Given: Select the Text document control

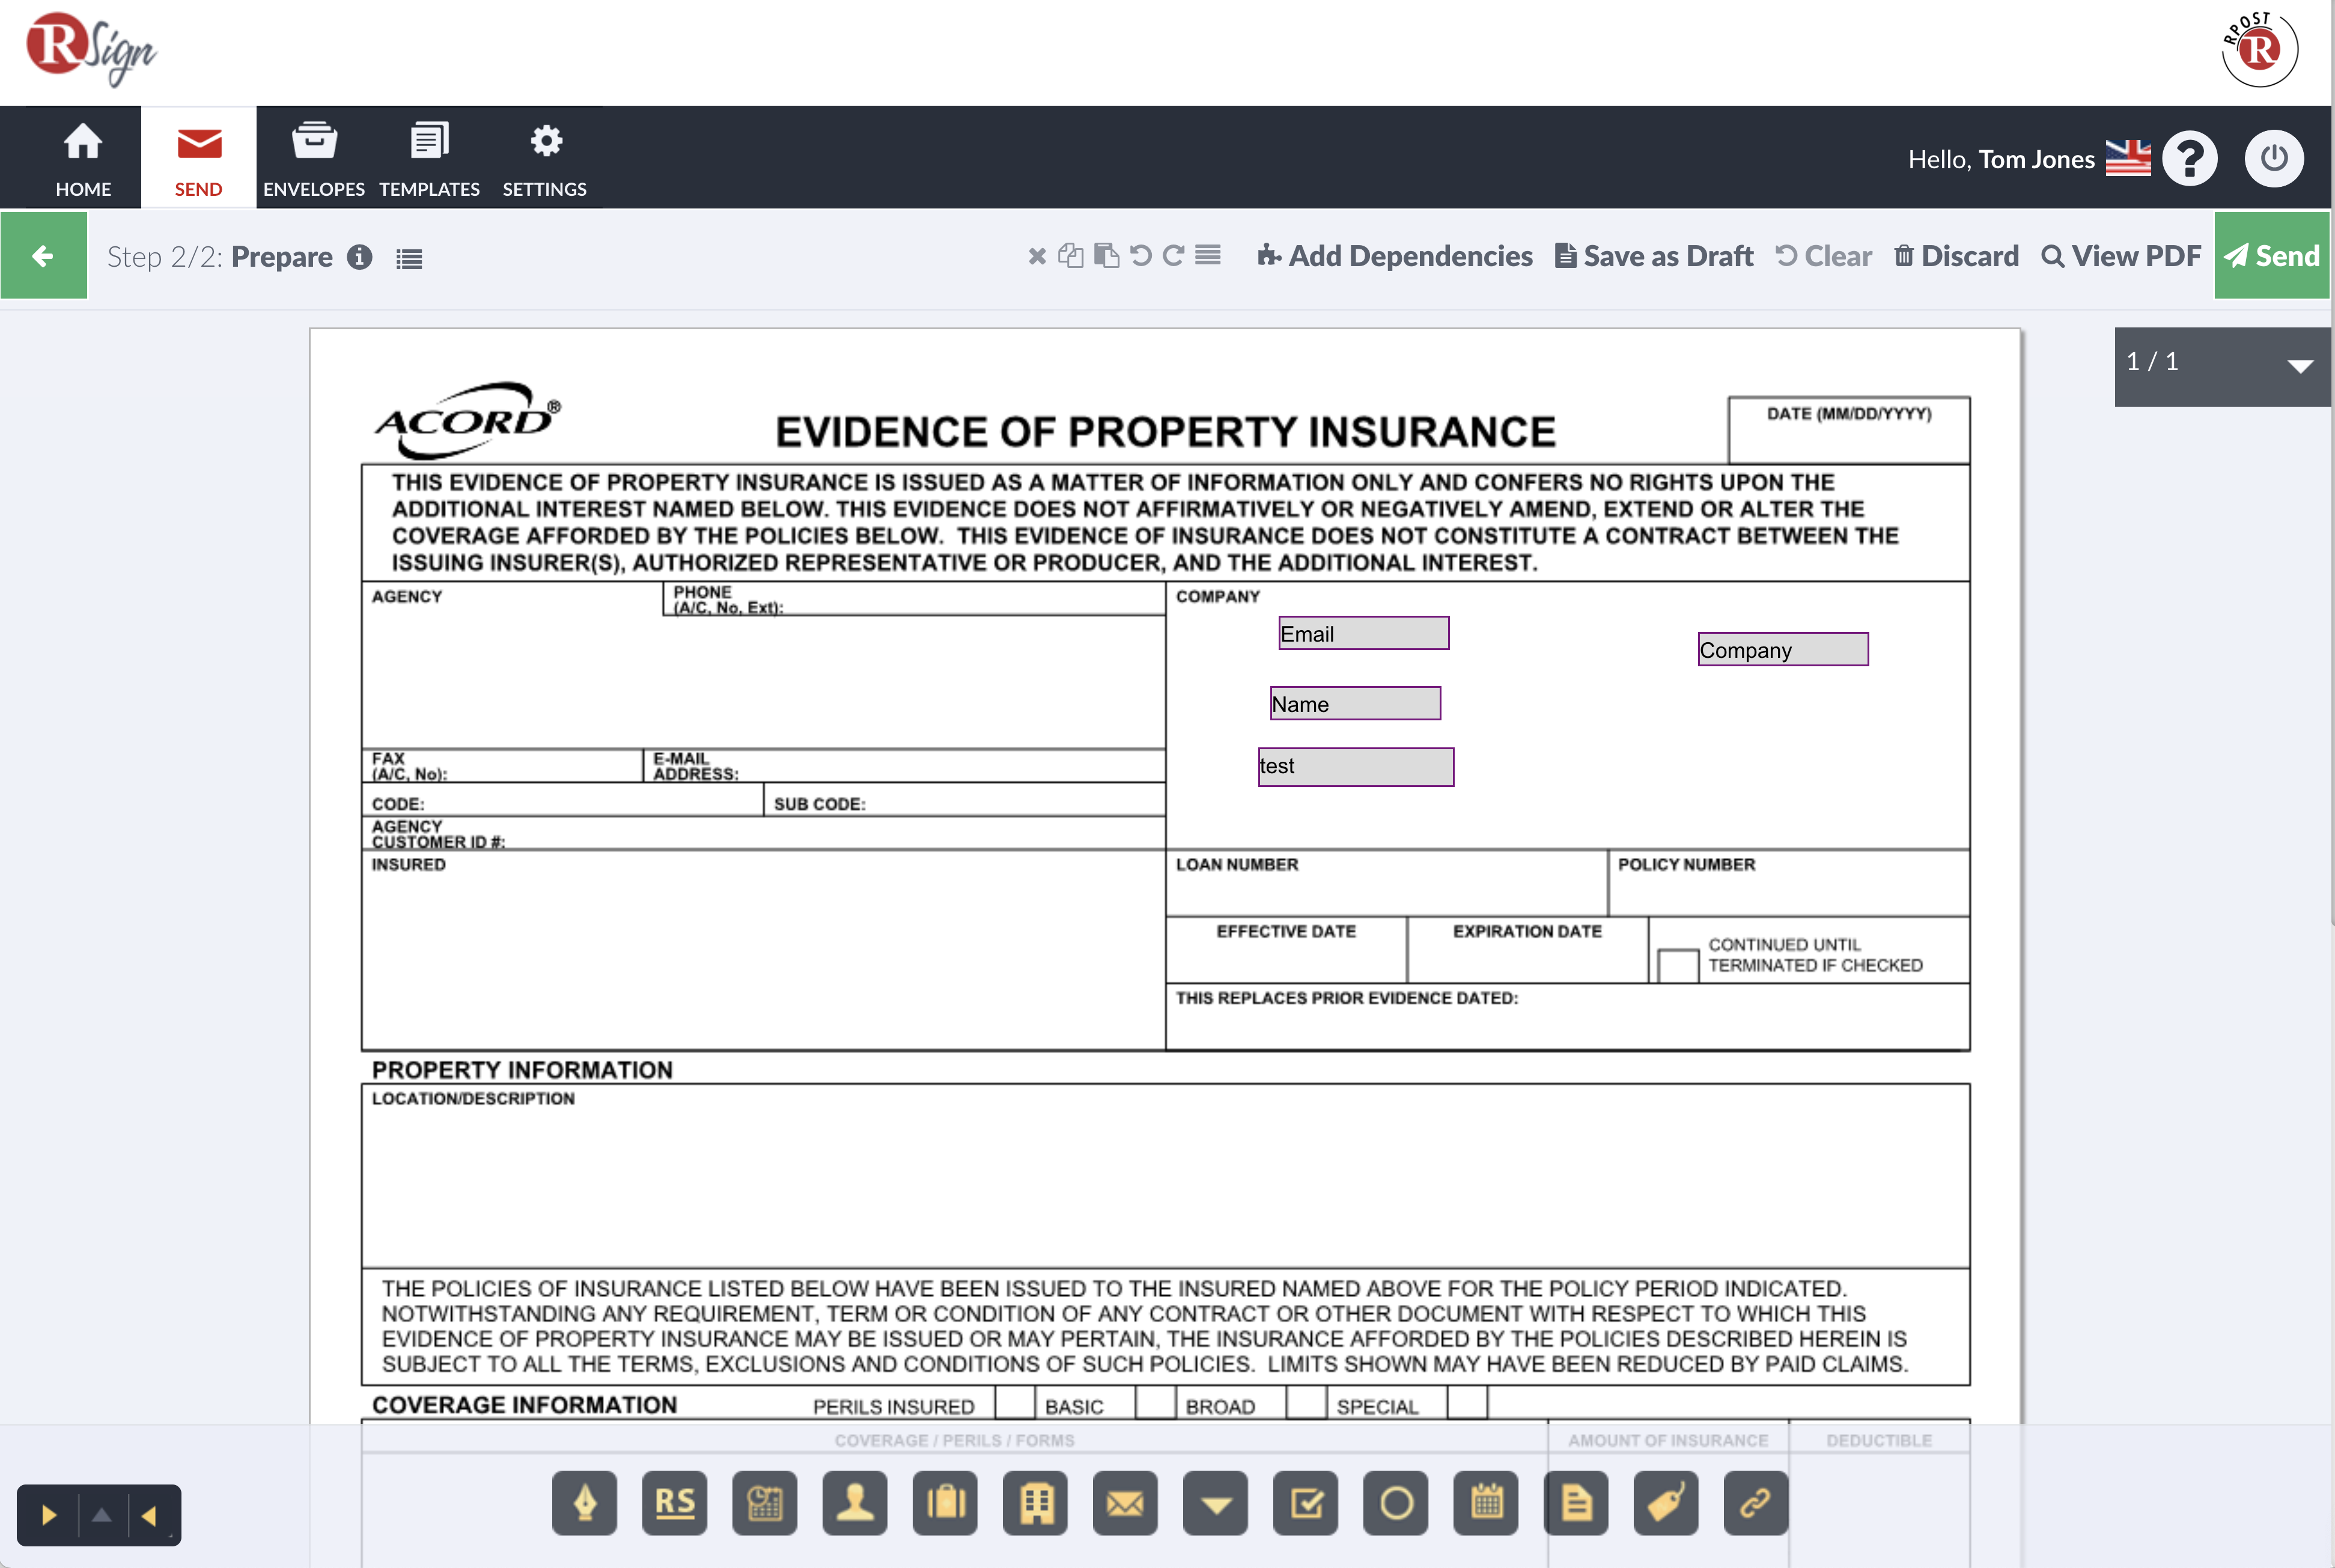Looking at the screenshot, I should tap(1576, 1502).
